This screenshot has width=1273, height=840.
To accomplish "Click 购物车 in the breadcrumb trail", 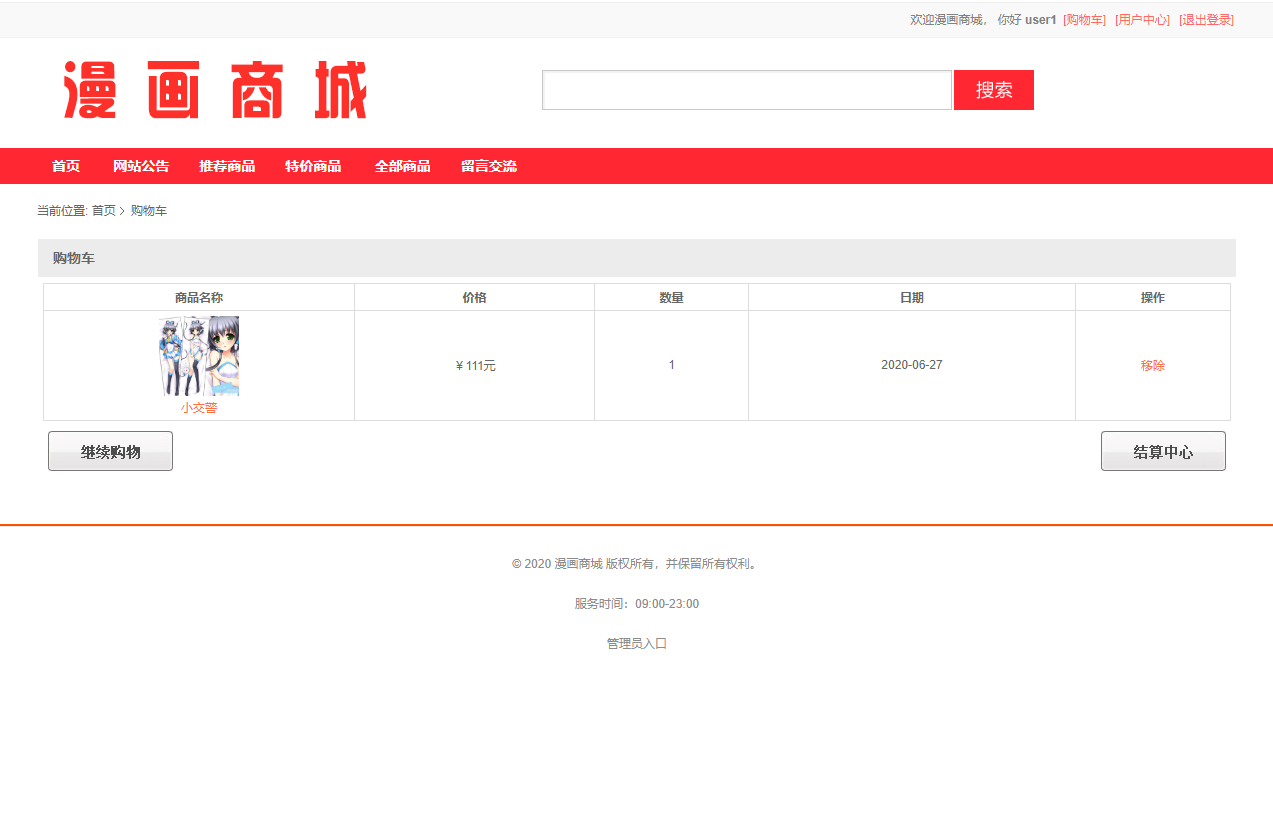I will point(149,211).
